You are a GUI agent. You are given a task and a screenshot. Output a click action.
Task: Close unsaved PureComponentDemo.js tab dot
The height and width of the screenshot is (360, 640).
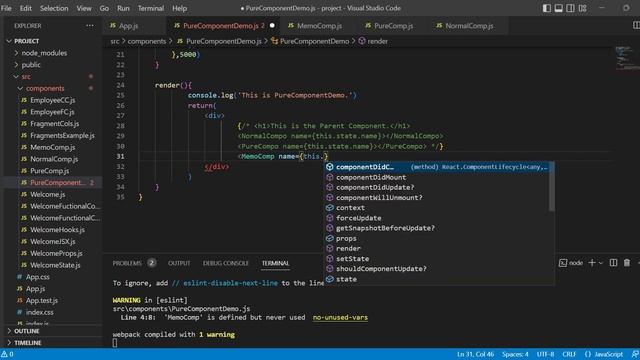pyautogui.click(x=272, y=25)
